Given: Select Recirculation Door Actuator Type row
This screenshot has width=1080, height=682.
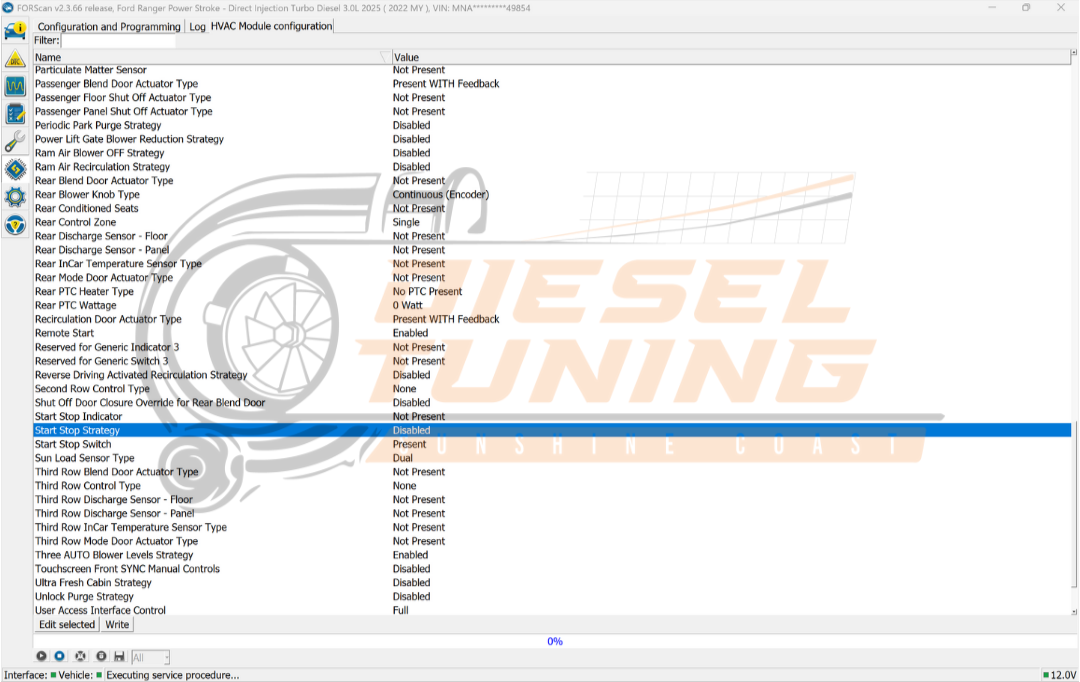Looking at the screenshot, I should [x=552, y=319].
